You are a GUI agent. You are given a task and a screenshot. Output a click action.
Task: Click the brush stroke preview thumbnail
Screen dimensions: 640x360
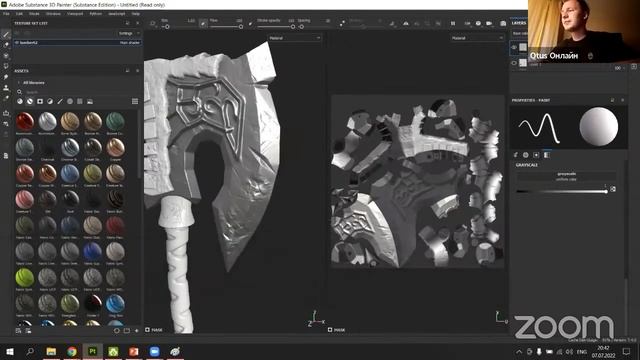point(539,127)
